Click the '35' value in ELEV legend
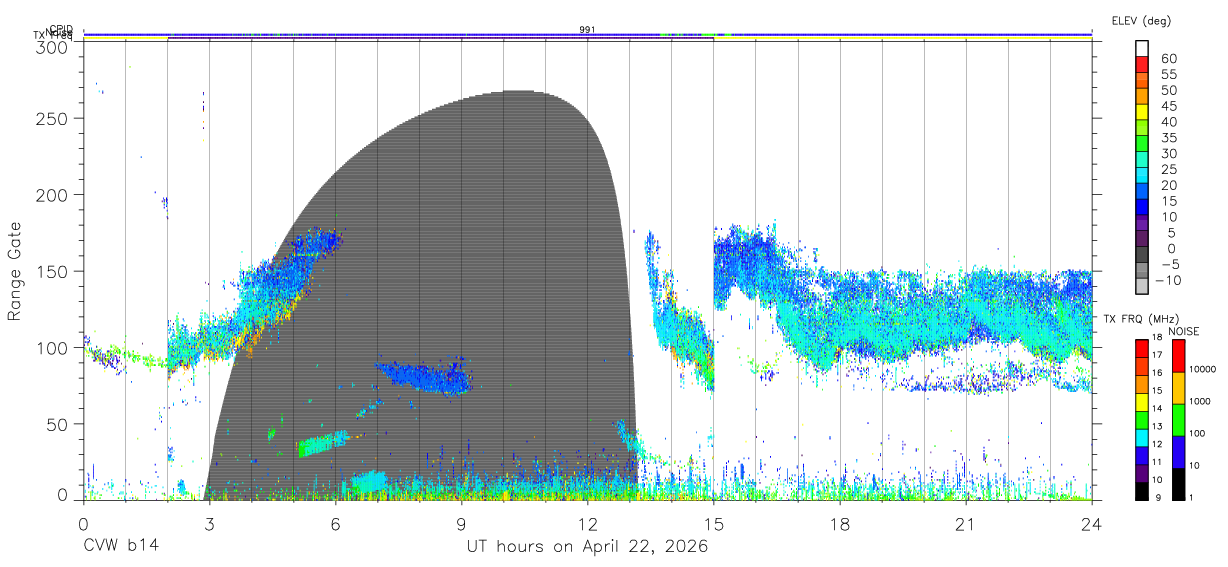 coord(1168,138)
